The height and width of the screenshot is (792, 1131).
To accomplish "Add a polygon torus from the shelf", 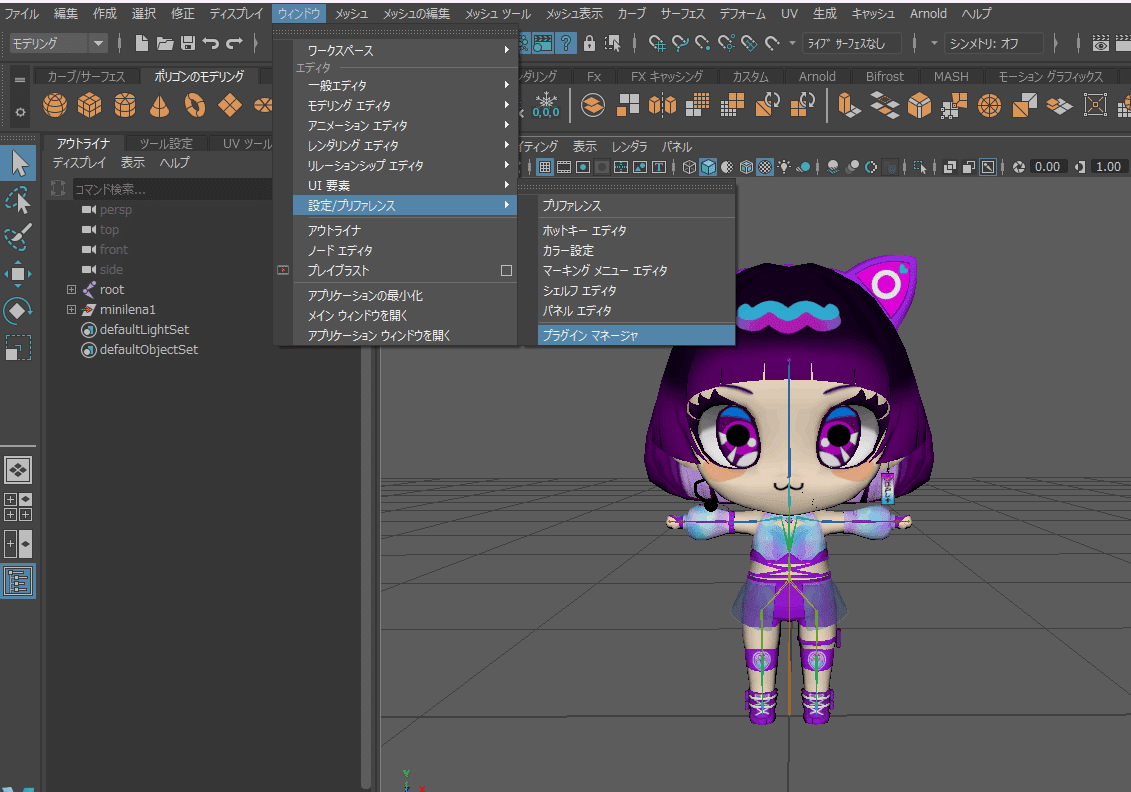I will tap(195, 105).
